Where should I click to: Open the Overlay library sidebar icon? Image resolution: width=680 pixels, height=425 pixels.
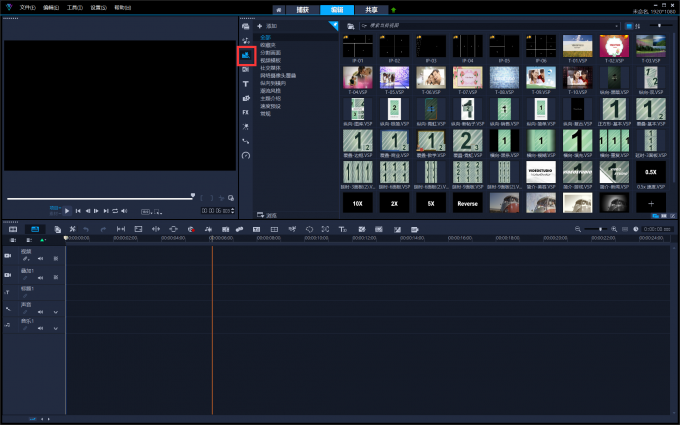tap(245, 98)
